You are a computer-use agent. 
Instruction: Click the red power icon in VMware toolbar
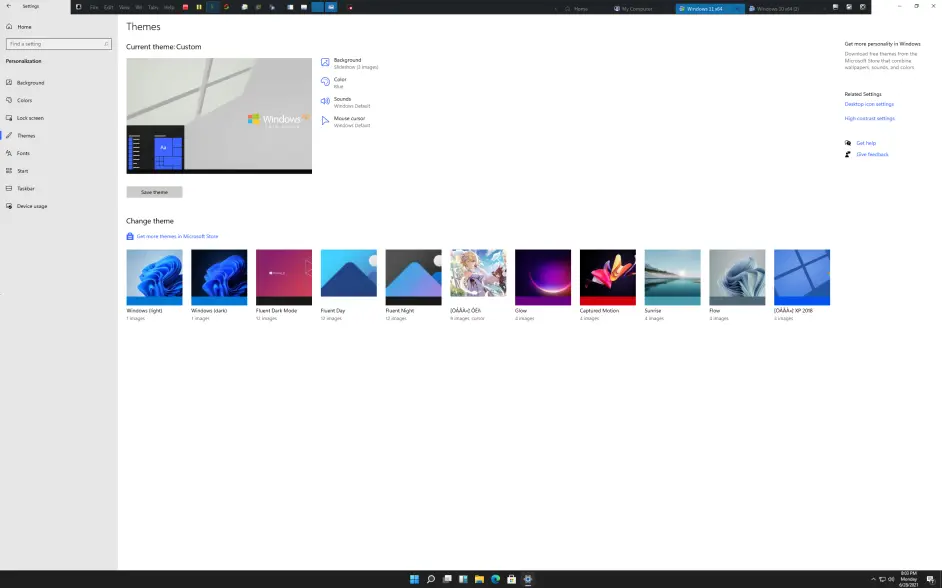(185, 7)
